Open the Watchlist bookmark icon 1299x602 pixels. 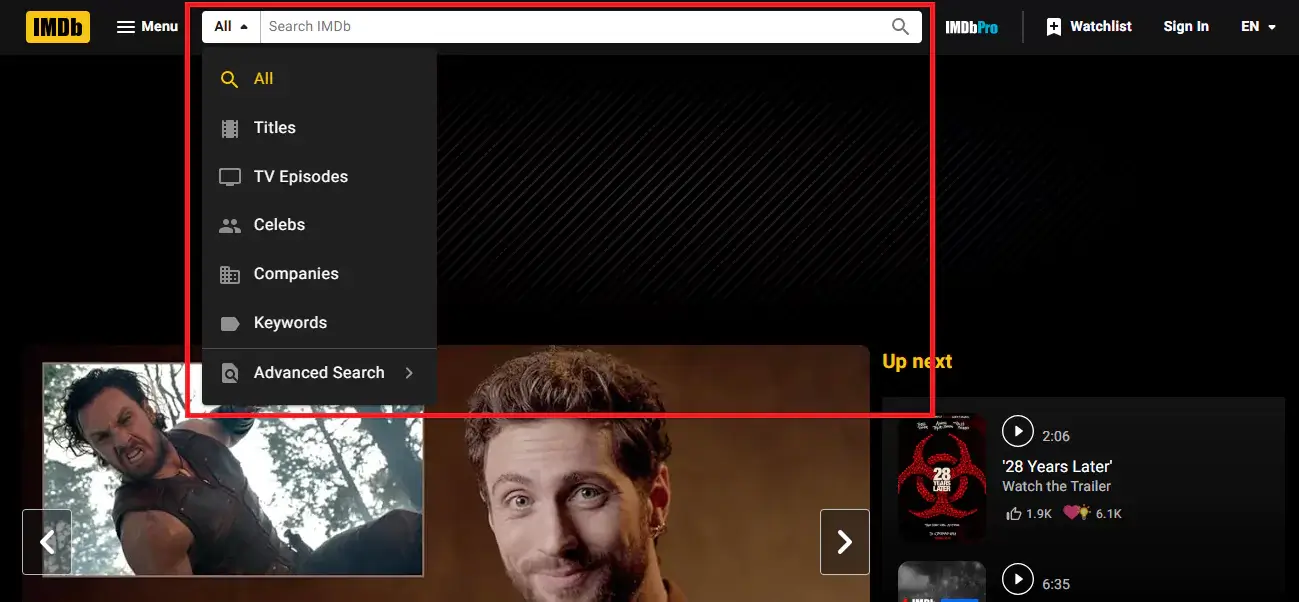click(1054, 27)
